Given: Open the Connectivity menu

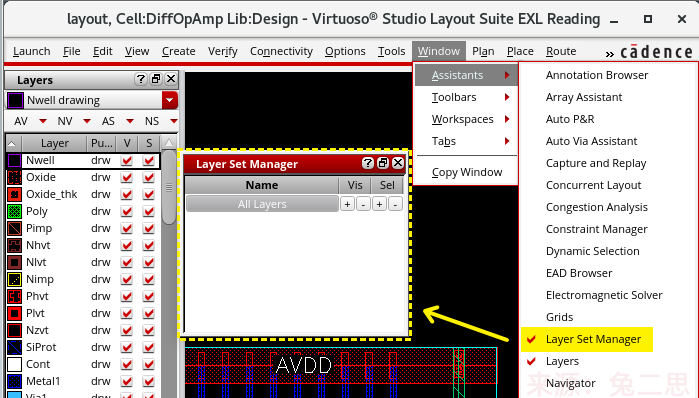Looking at the screenshot, I should (x=281, y=51).
